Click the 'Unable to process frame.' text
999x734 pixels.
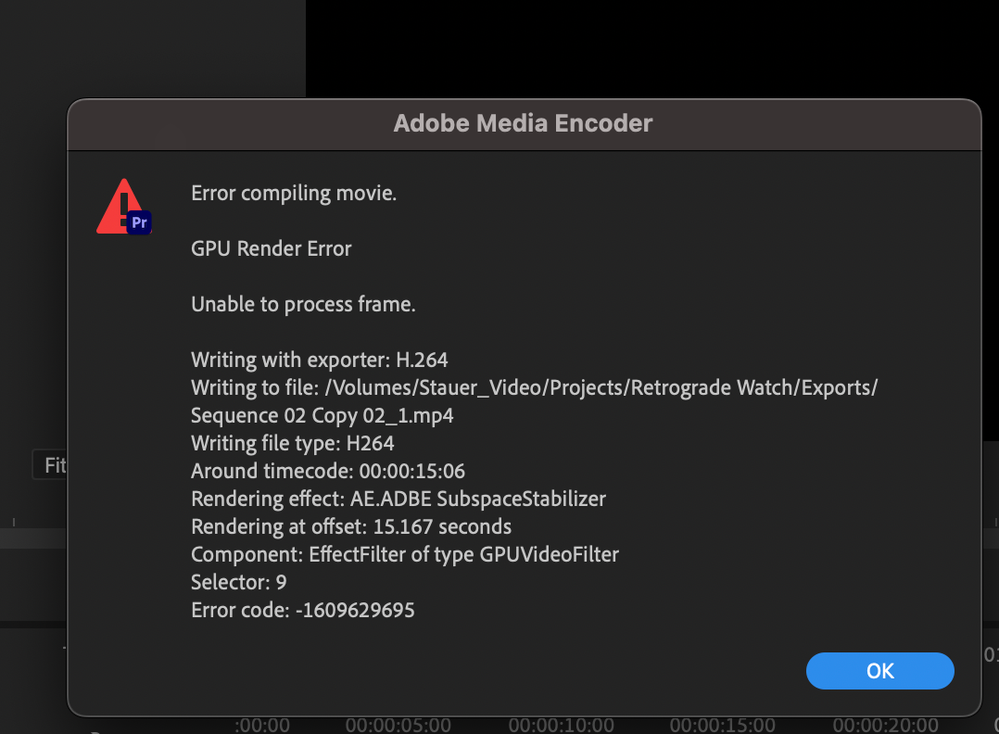tap(303, 304)
